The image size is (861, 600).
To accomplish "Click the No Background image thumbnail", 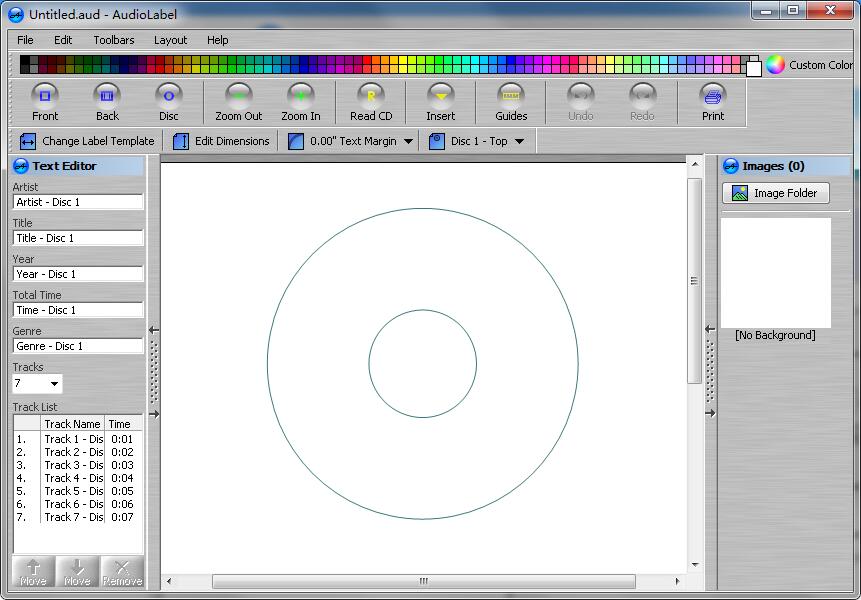I will [775, 273].
